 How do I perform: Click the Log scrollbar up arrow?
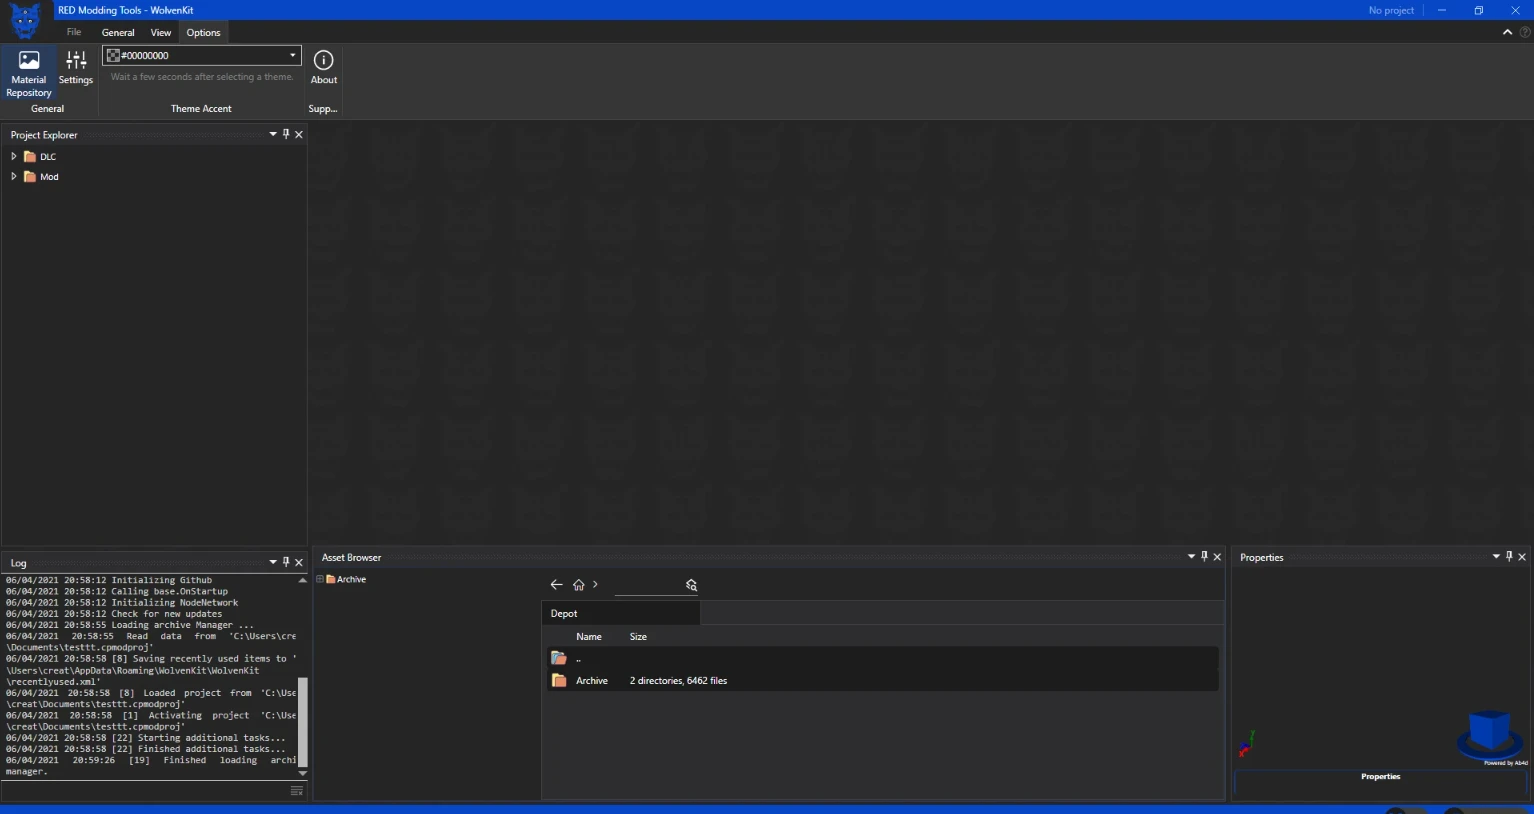pos(302,580)
